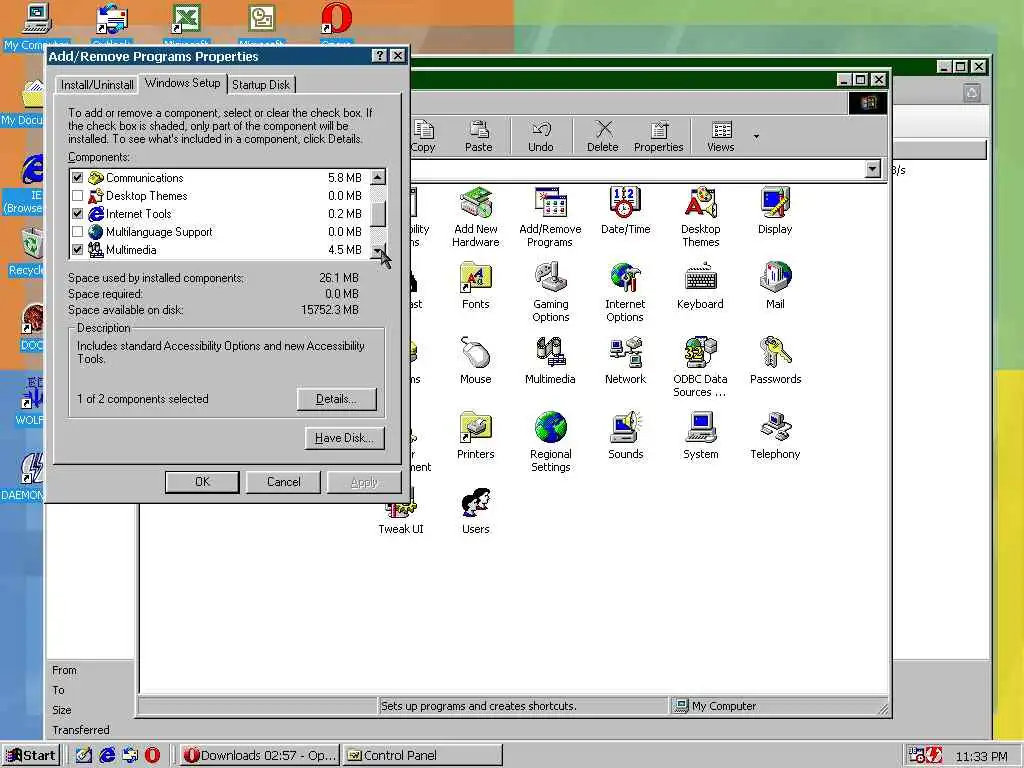Click the Views toolbar button
Screen dimensions: 1024x768
click(x=720, y=136)
